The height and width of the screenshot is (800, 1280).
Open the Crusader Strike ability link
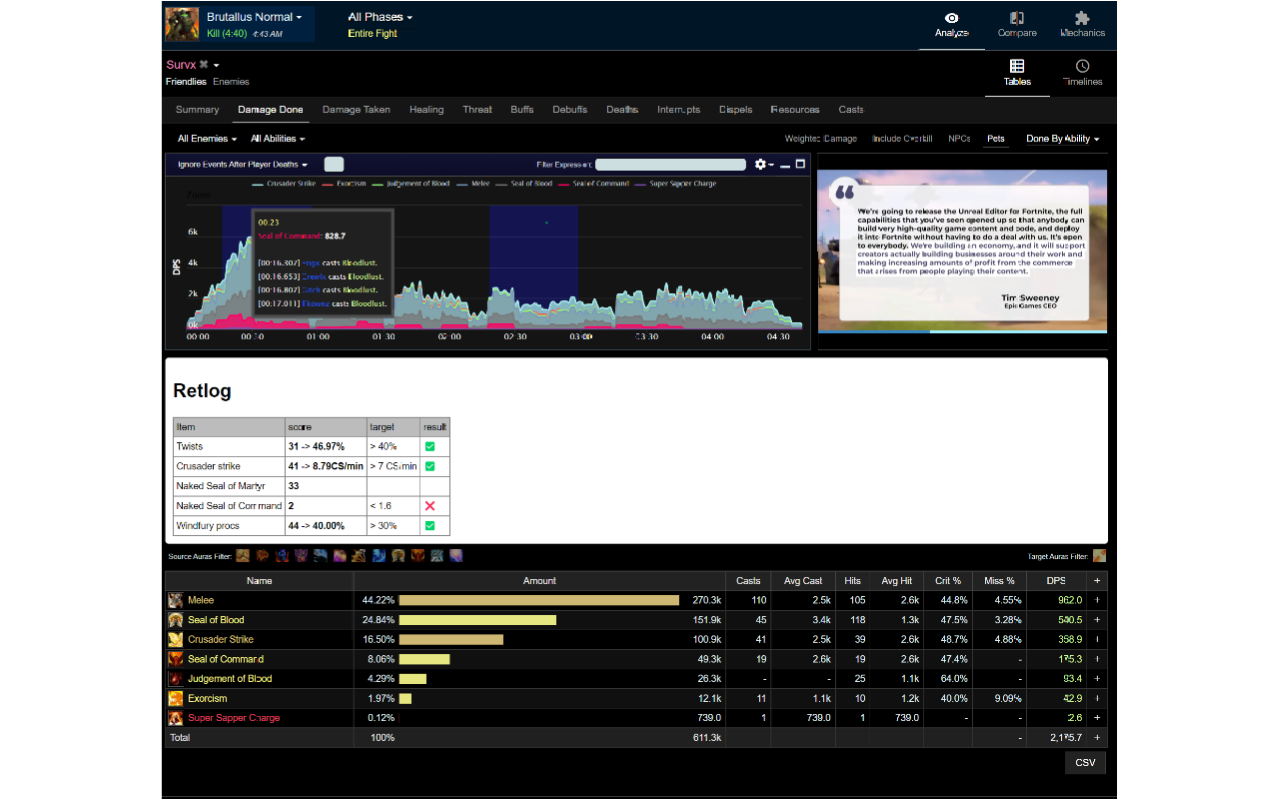(x=220, y=639)
